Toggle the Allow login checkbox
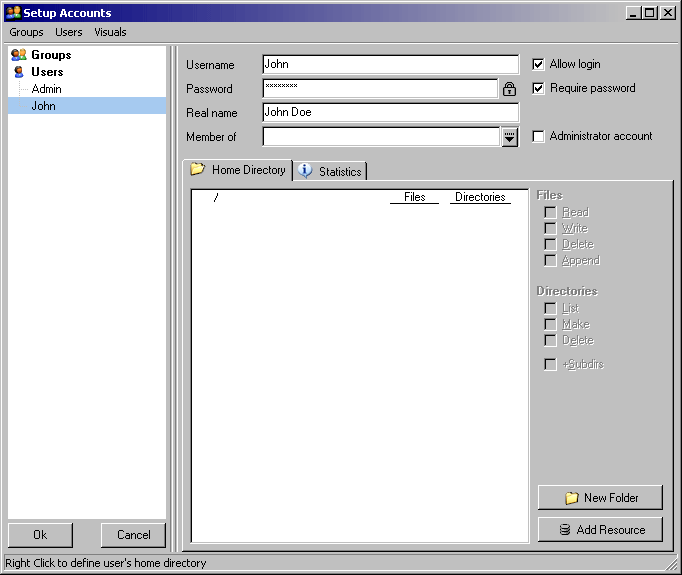Viewport: 682px width, 575px height. (x=538, y=64)
